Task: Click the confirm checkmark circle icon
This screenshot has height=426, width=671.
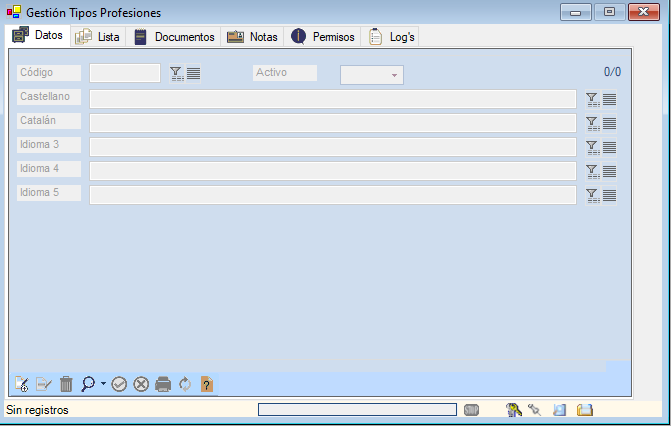Action: click(x=119, y=384)
